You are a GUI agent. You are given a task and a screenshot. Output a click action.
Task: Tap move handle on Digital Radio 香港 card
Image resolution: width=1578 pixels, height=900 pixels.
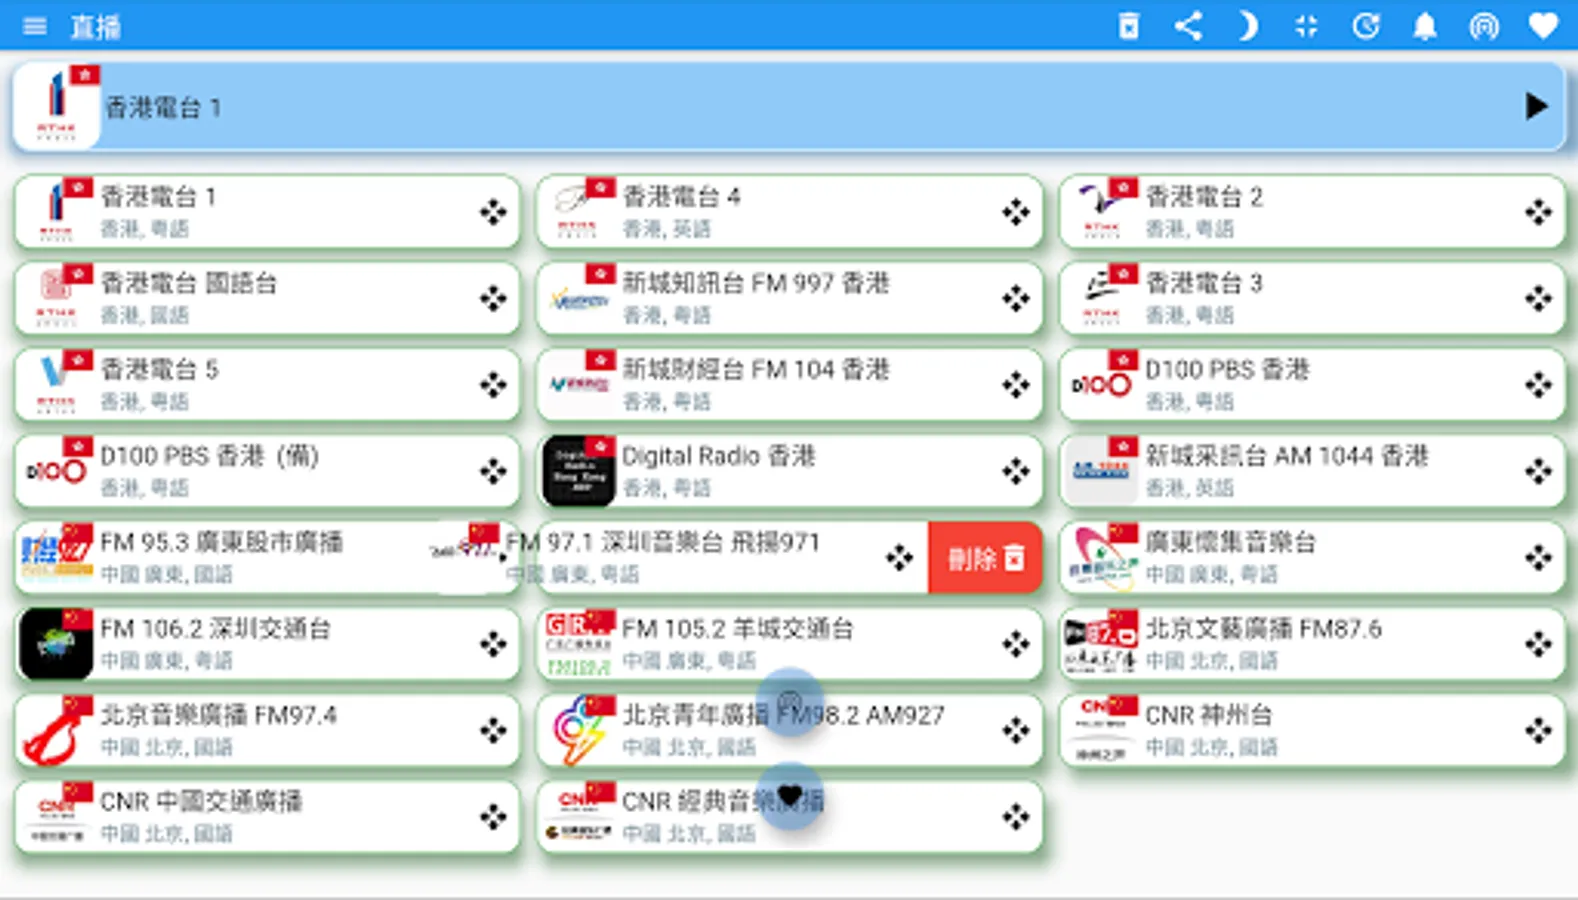point(1016,471)
